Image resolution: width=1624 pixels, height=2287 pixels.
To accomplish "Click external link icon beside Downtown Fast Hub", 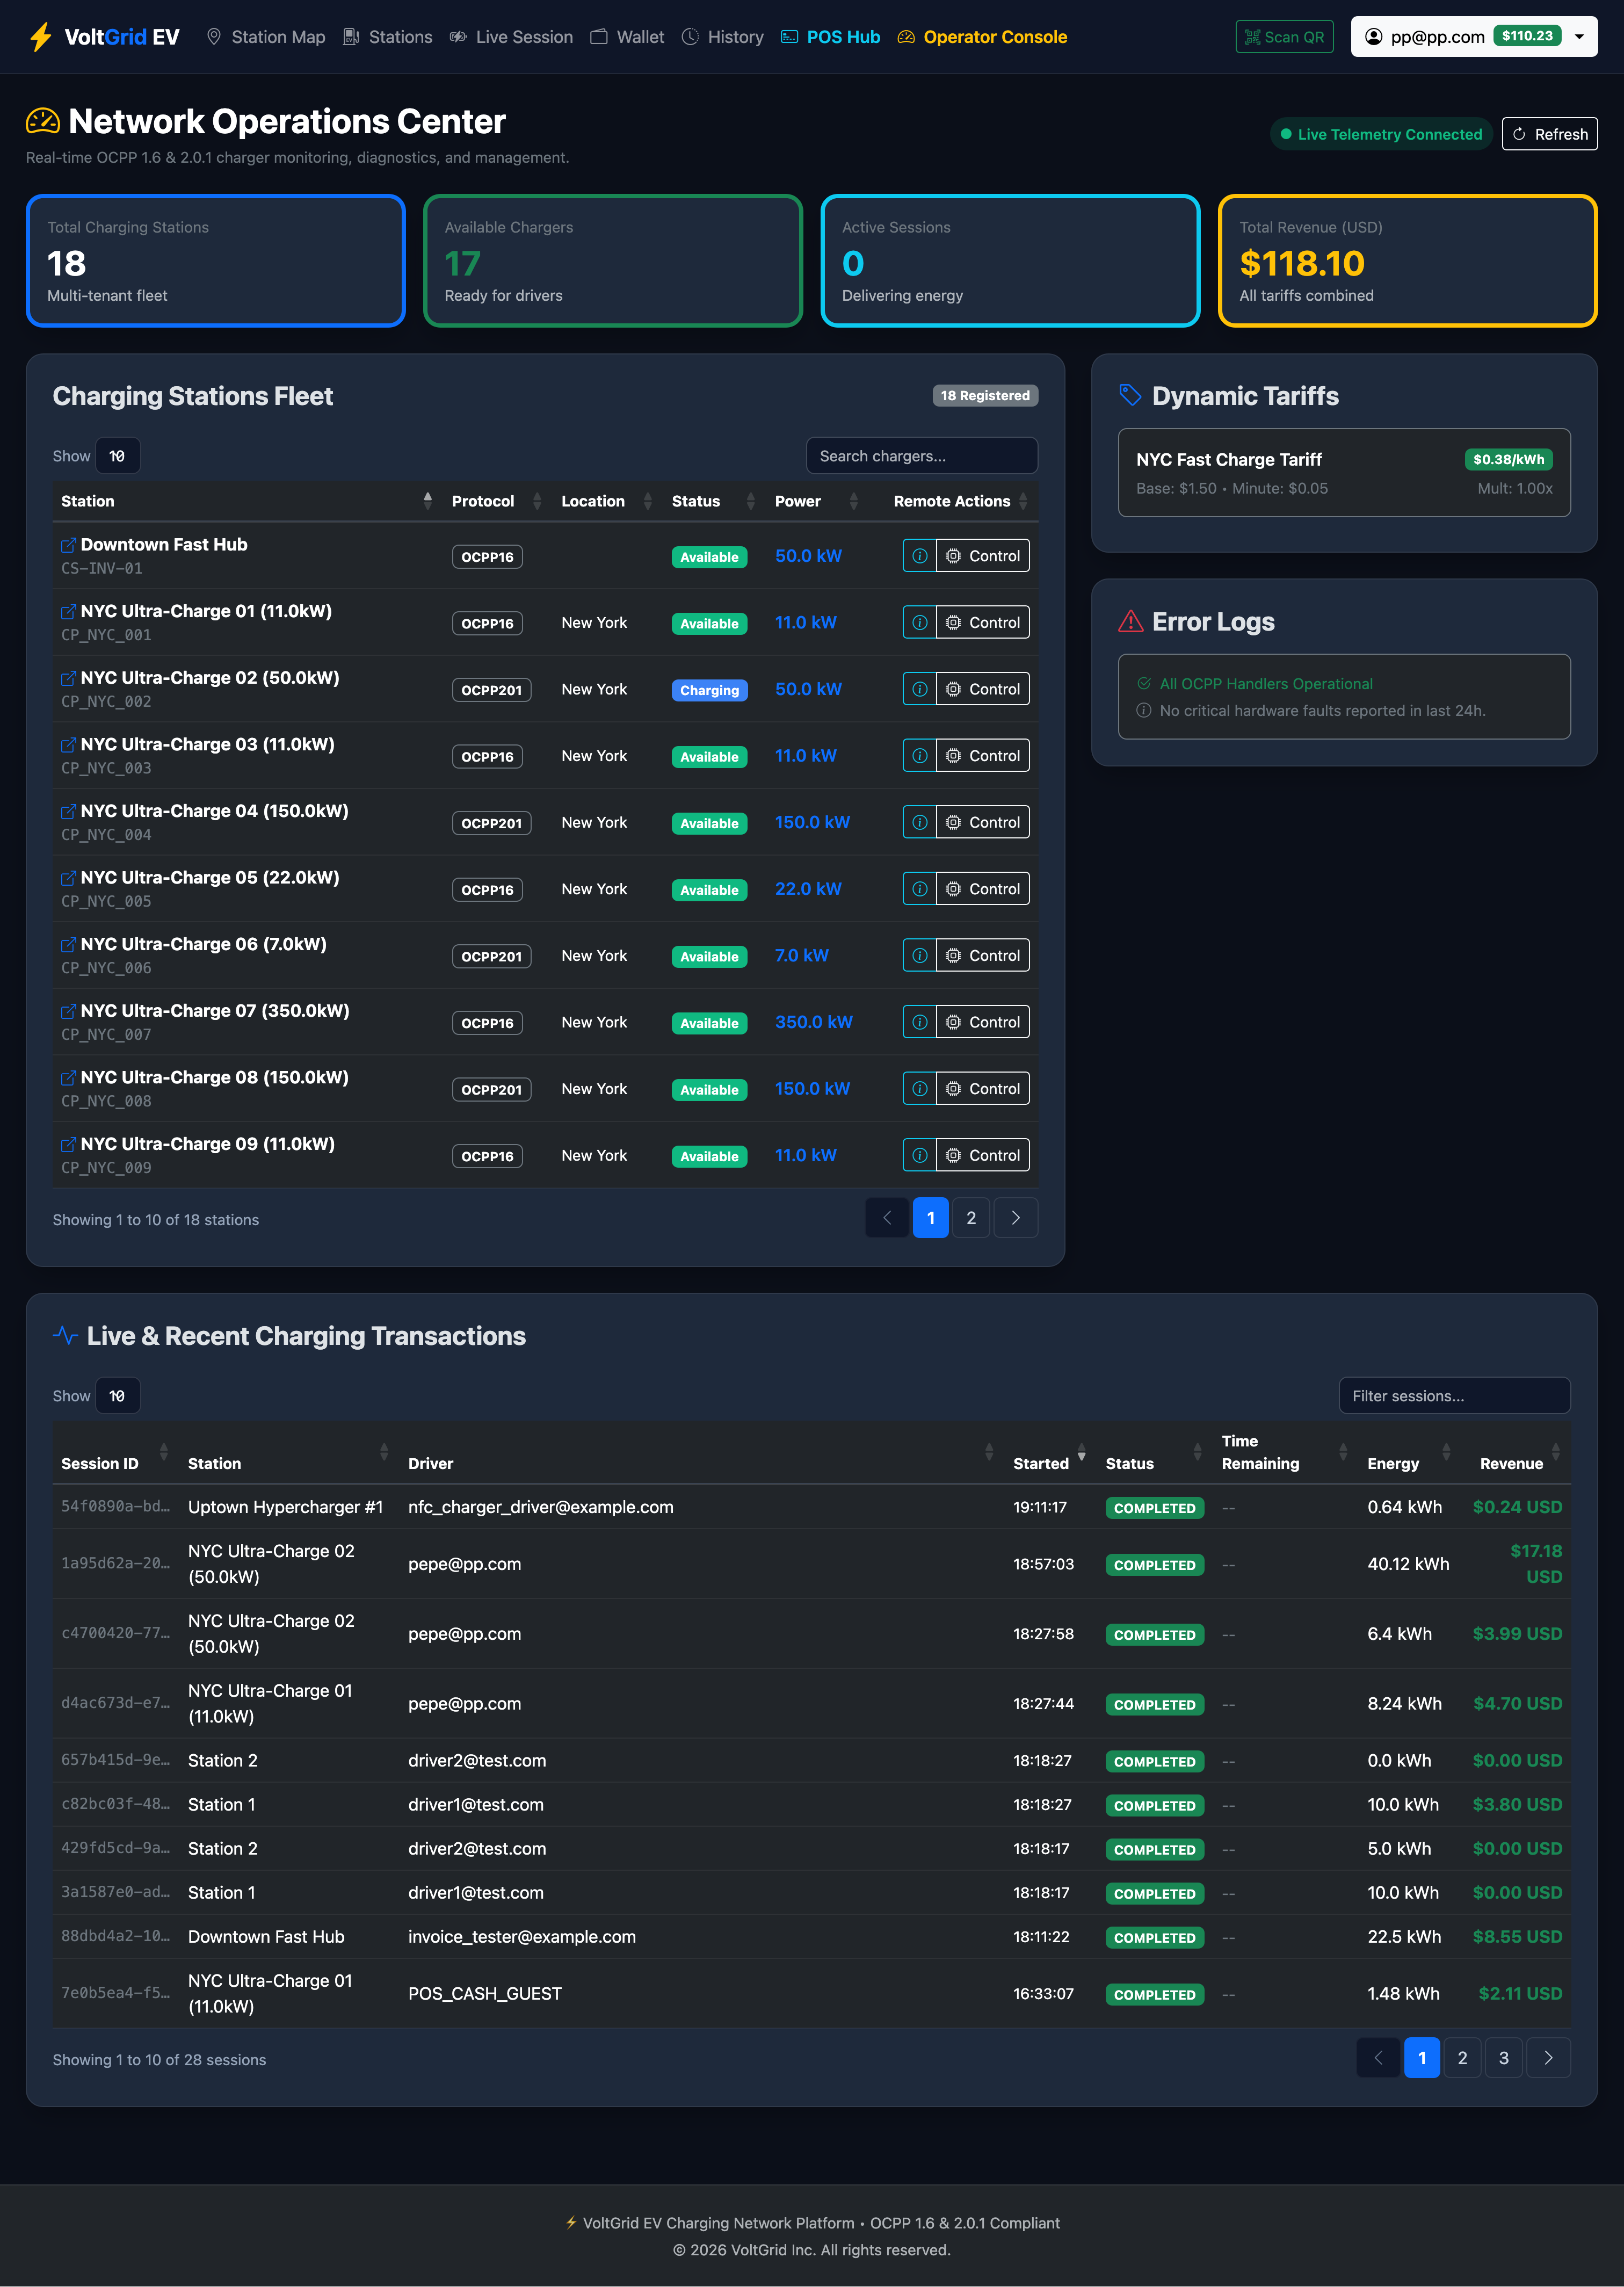I will click(68, 545).
